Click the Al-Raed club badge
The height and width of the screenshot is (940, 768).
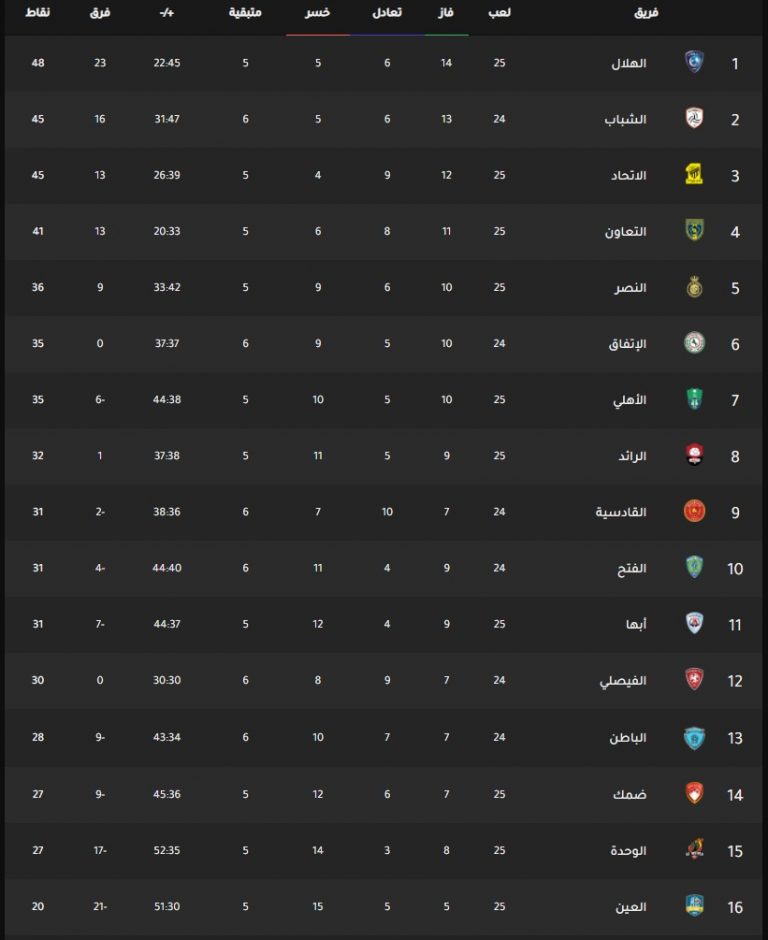[694, 456]
